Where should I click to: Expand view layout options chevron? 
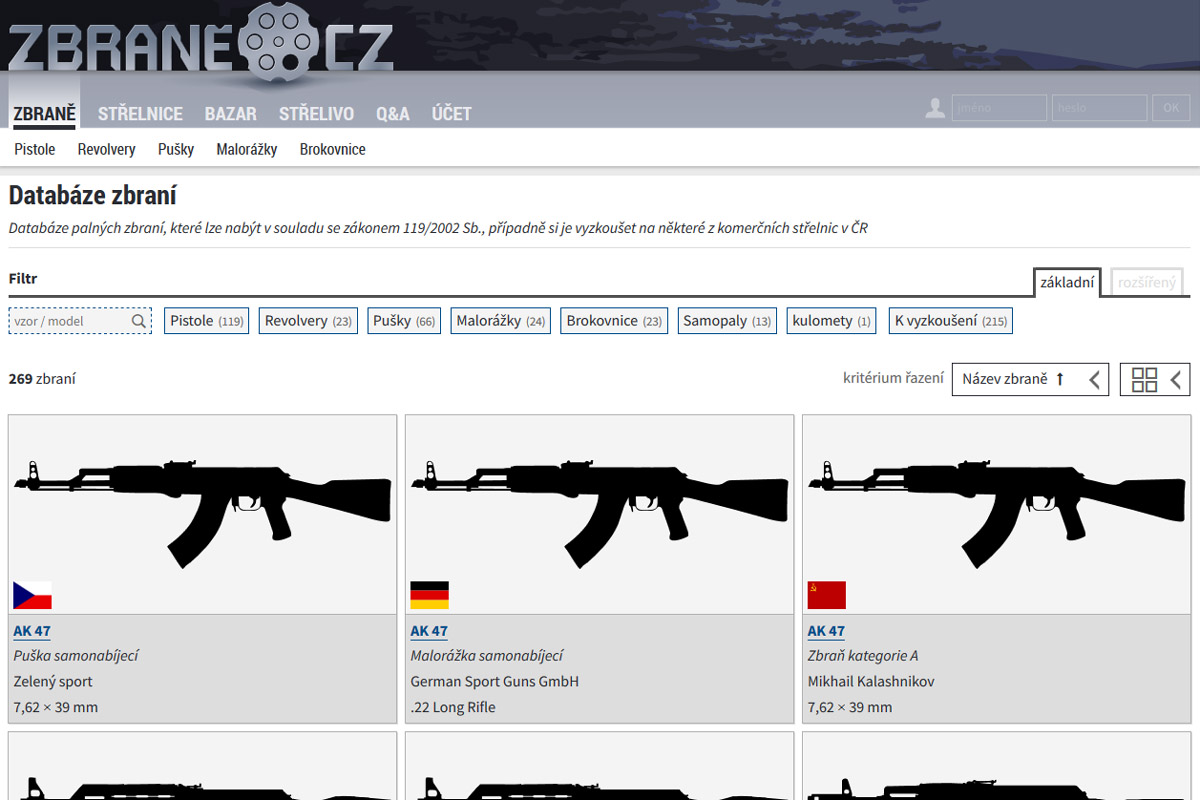click(1176, 380)
